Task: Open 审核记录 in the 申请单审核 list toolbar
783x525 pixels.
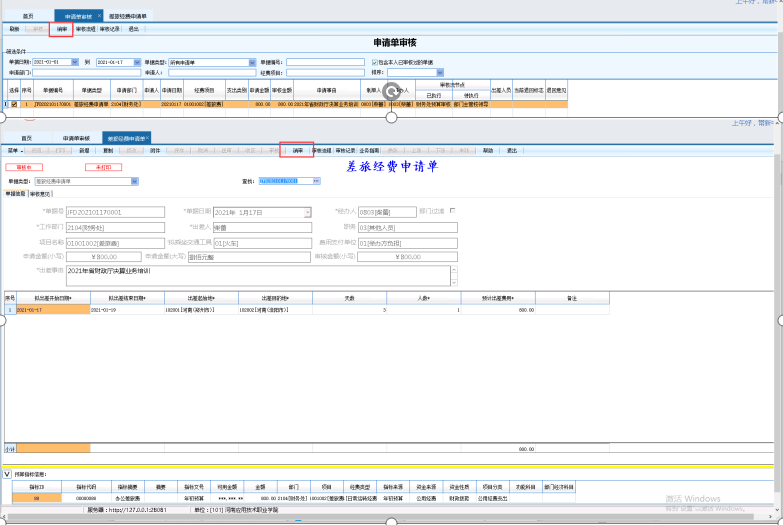Action: coord(109,29)
